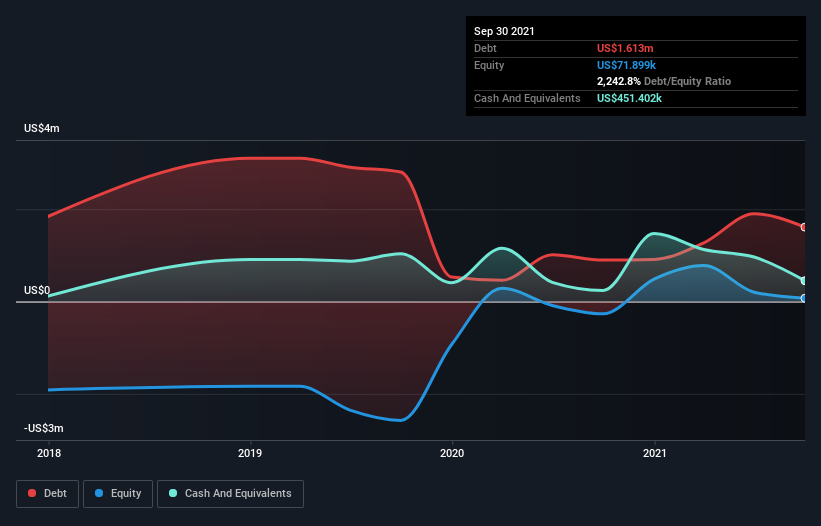Click the Equity label in tooltip

tap(489, 65)
